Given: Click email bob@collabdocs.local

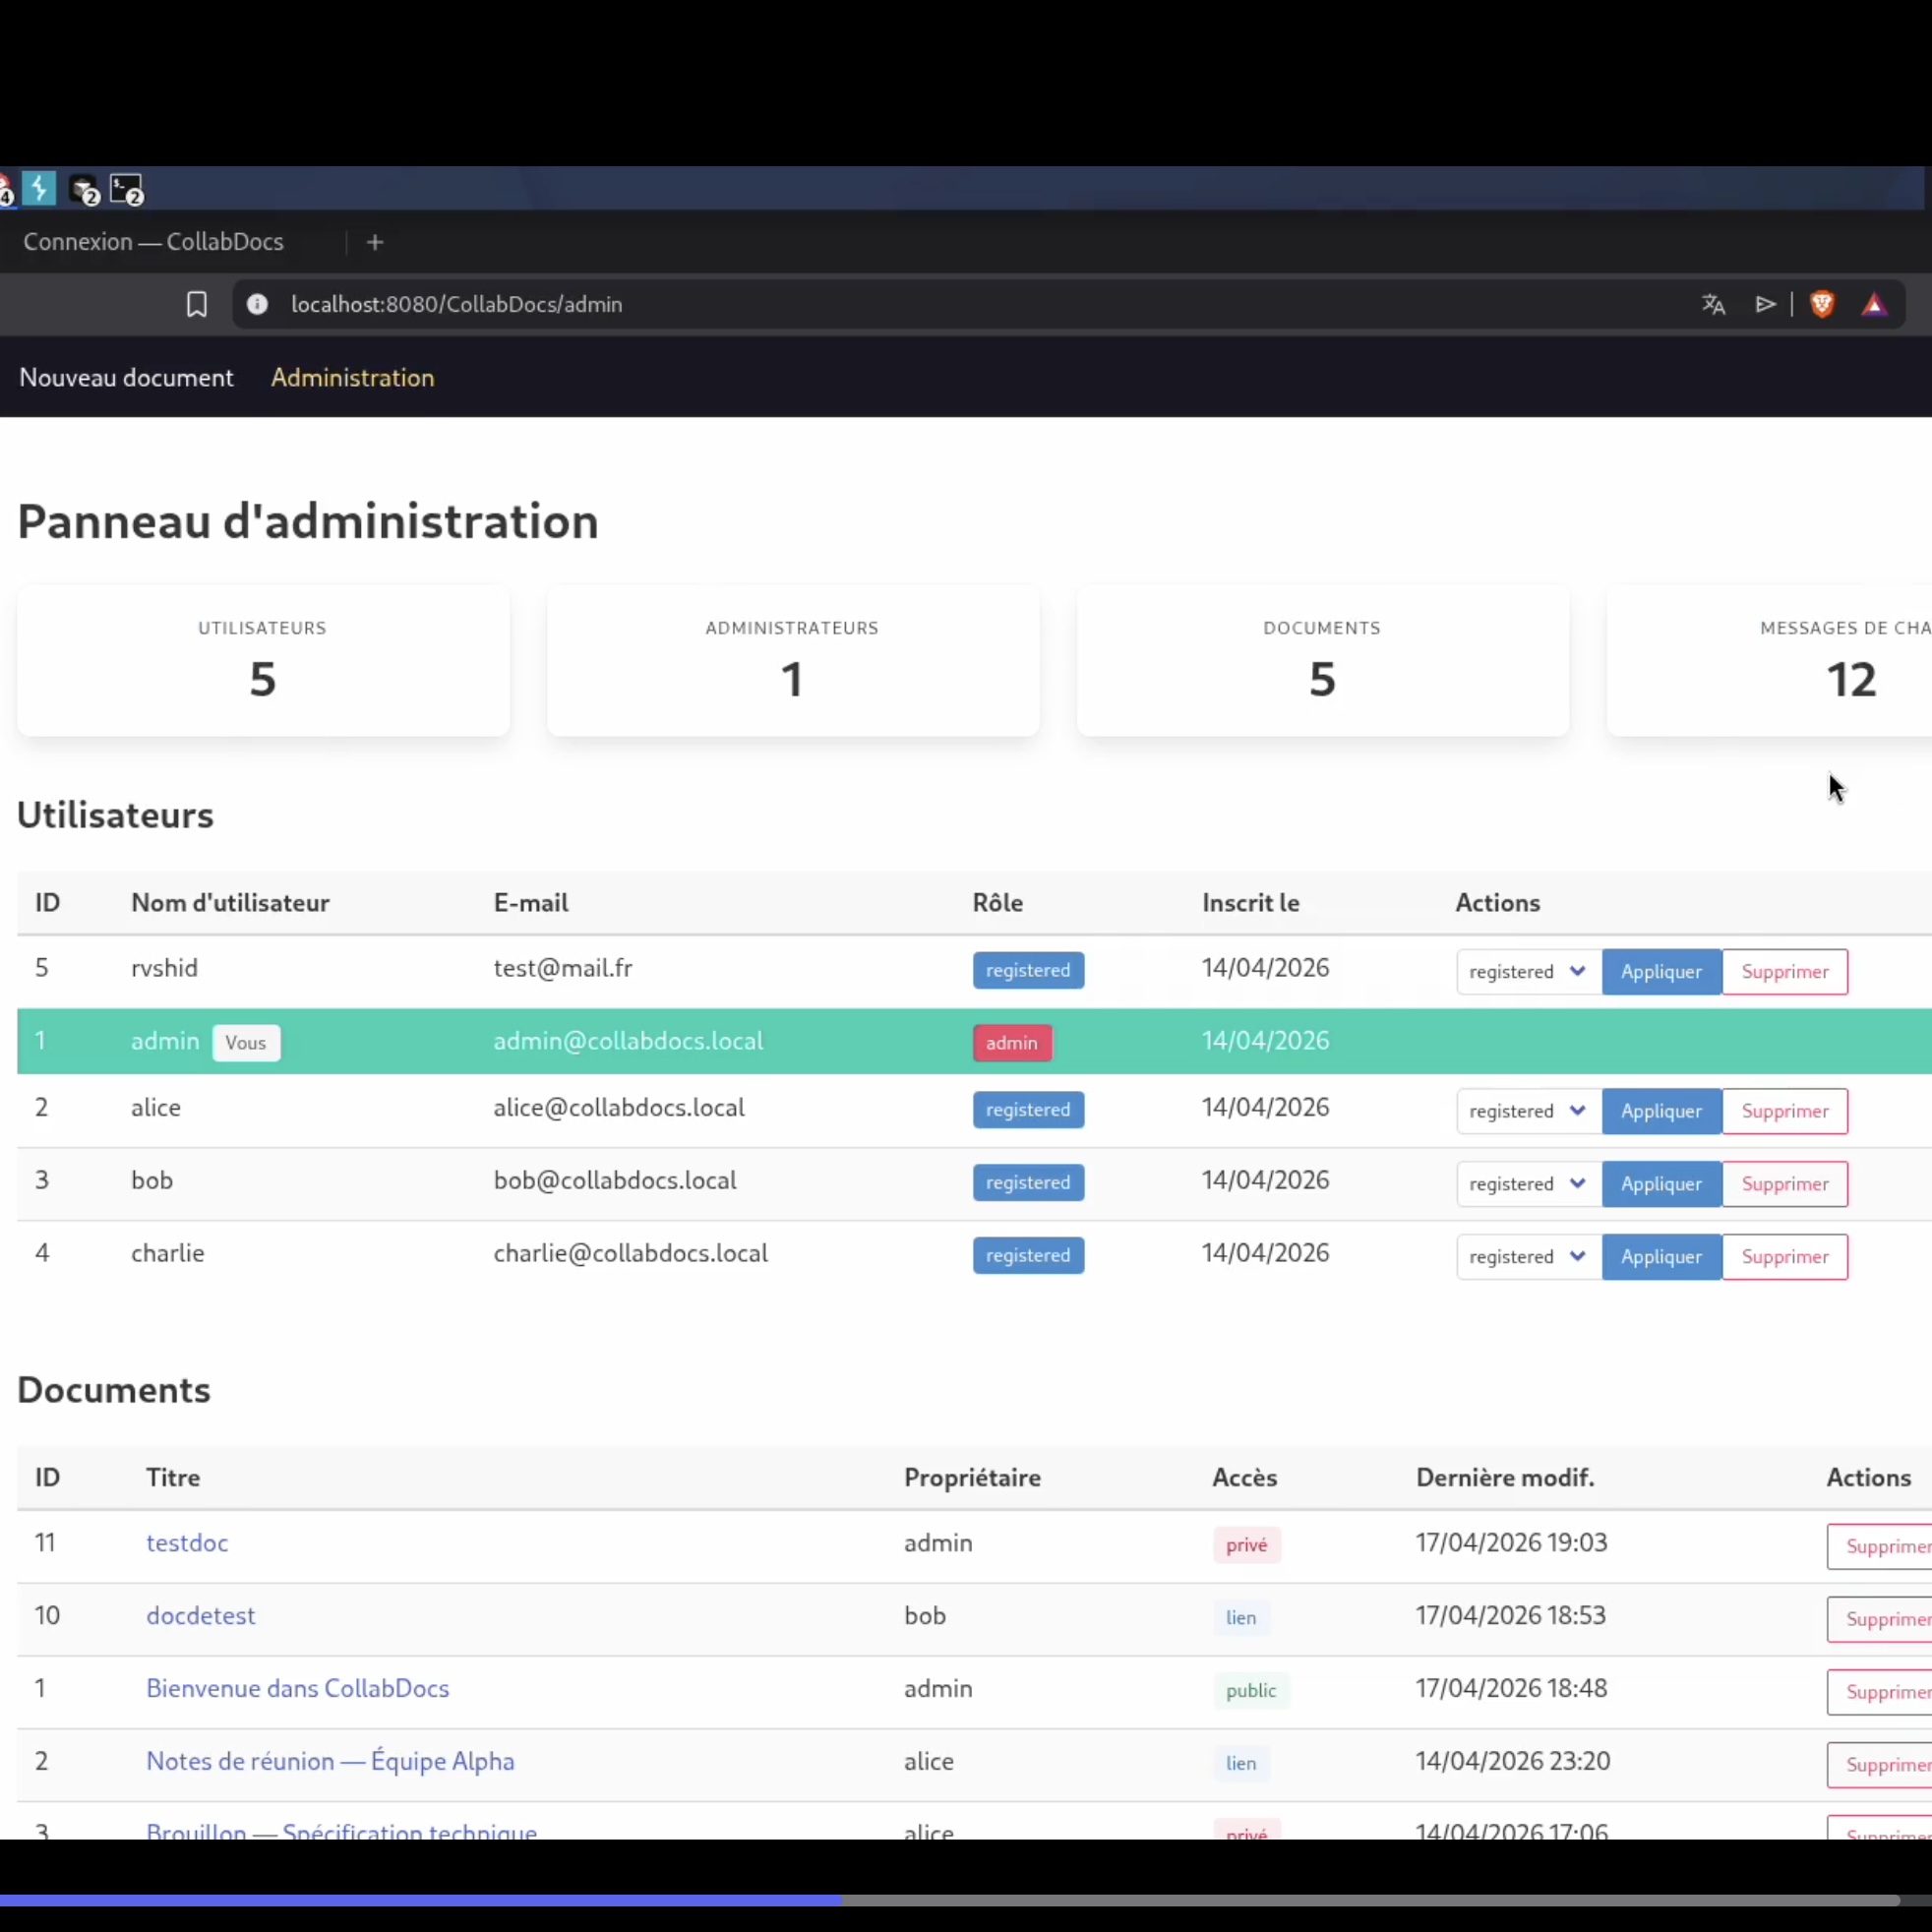Looking at the screenshot, I should 615,1180.
